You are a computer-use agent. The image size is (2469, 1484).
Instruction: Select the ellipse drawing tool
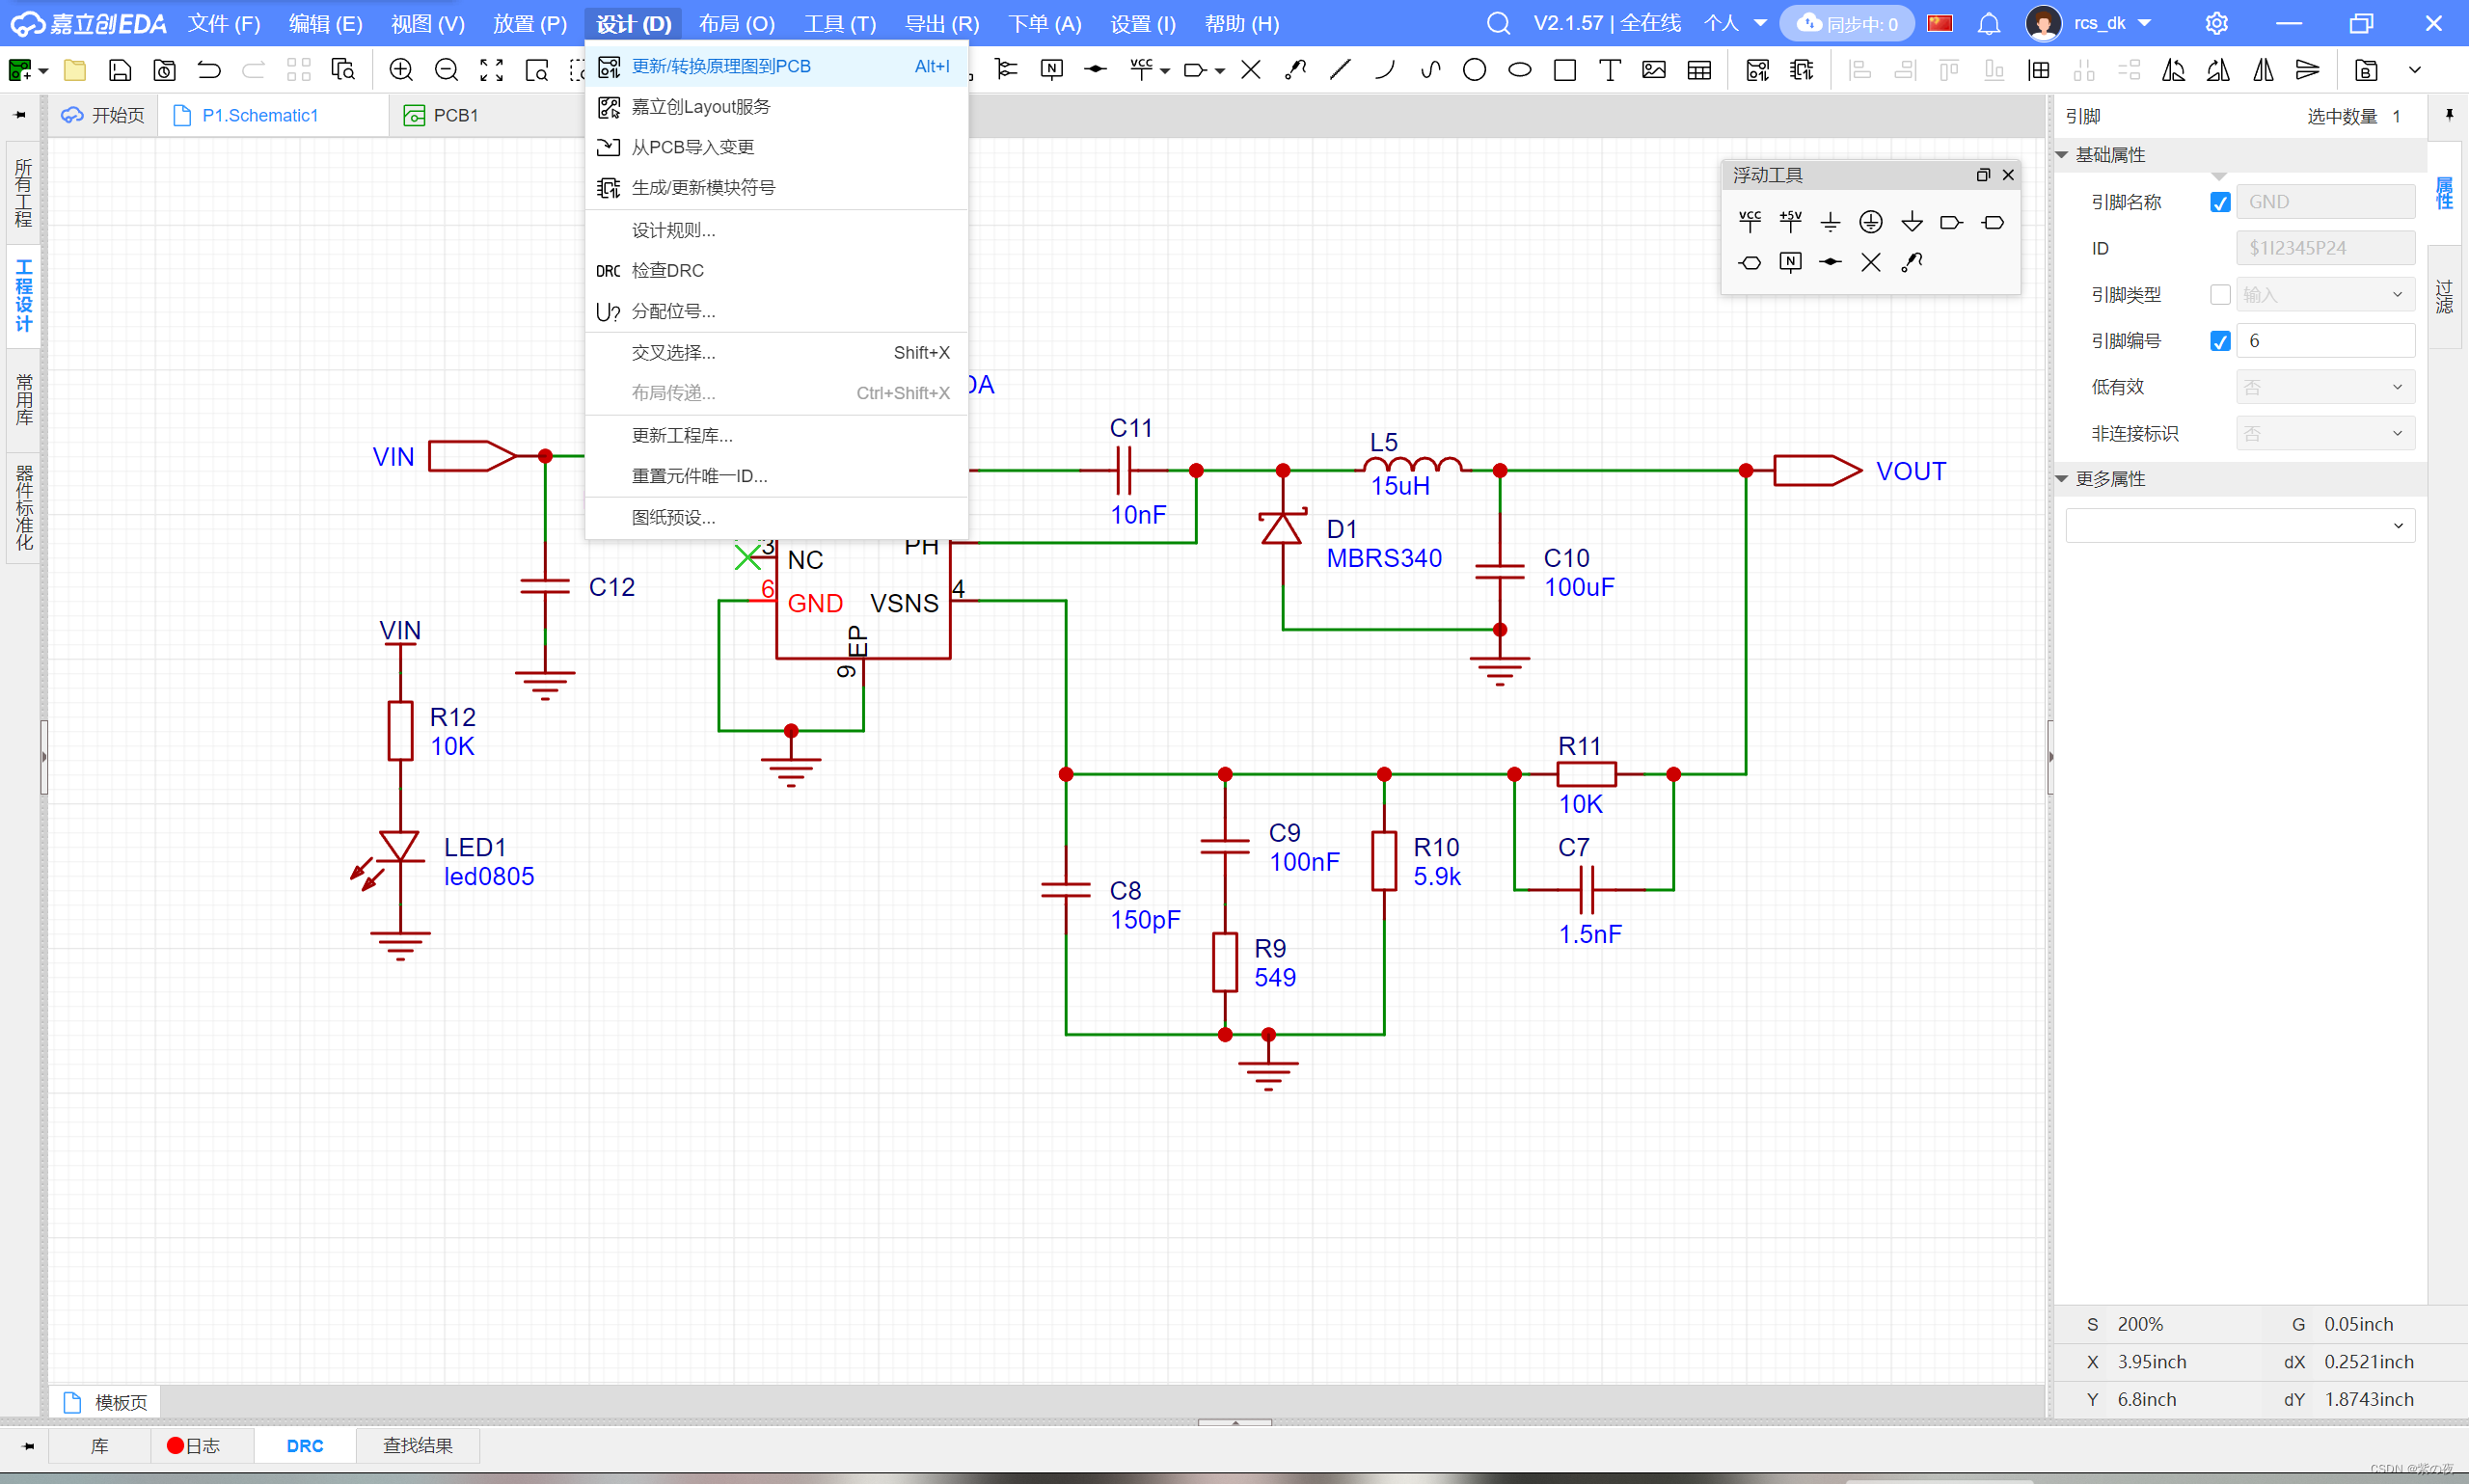[x=1519, y=69]
